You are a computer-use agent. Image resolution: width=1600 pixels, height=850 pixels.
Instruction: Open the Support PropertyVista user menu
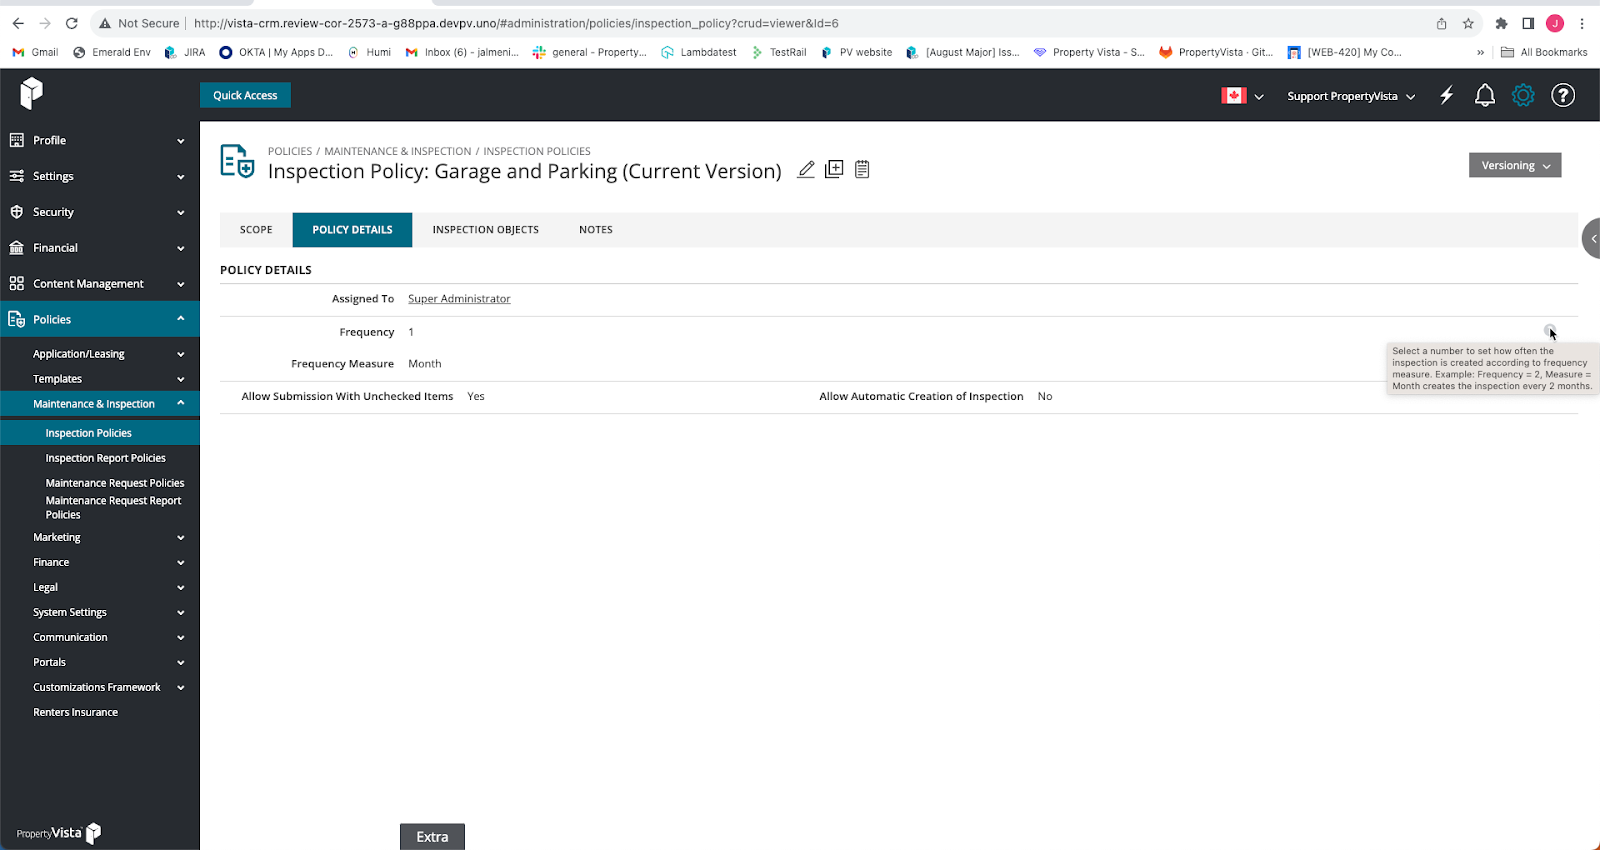(1351, 96)
